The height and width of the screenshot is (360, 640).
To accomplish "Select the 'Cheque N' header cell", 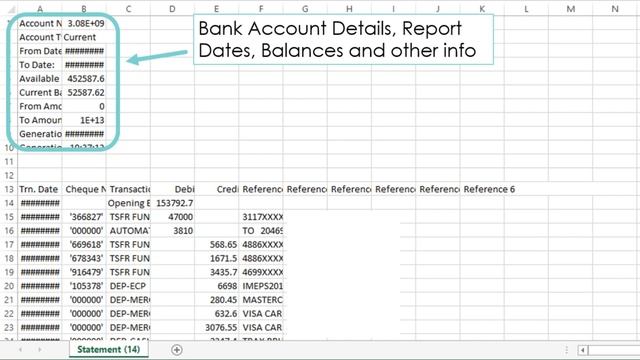I will coord(84,189).
